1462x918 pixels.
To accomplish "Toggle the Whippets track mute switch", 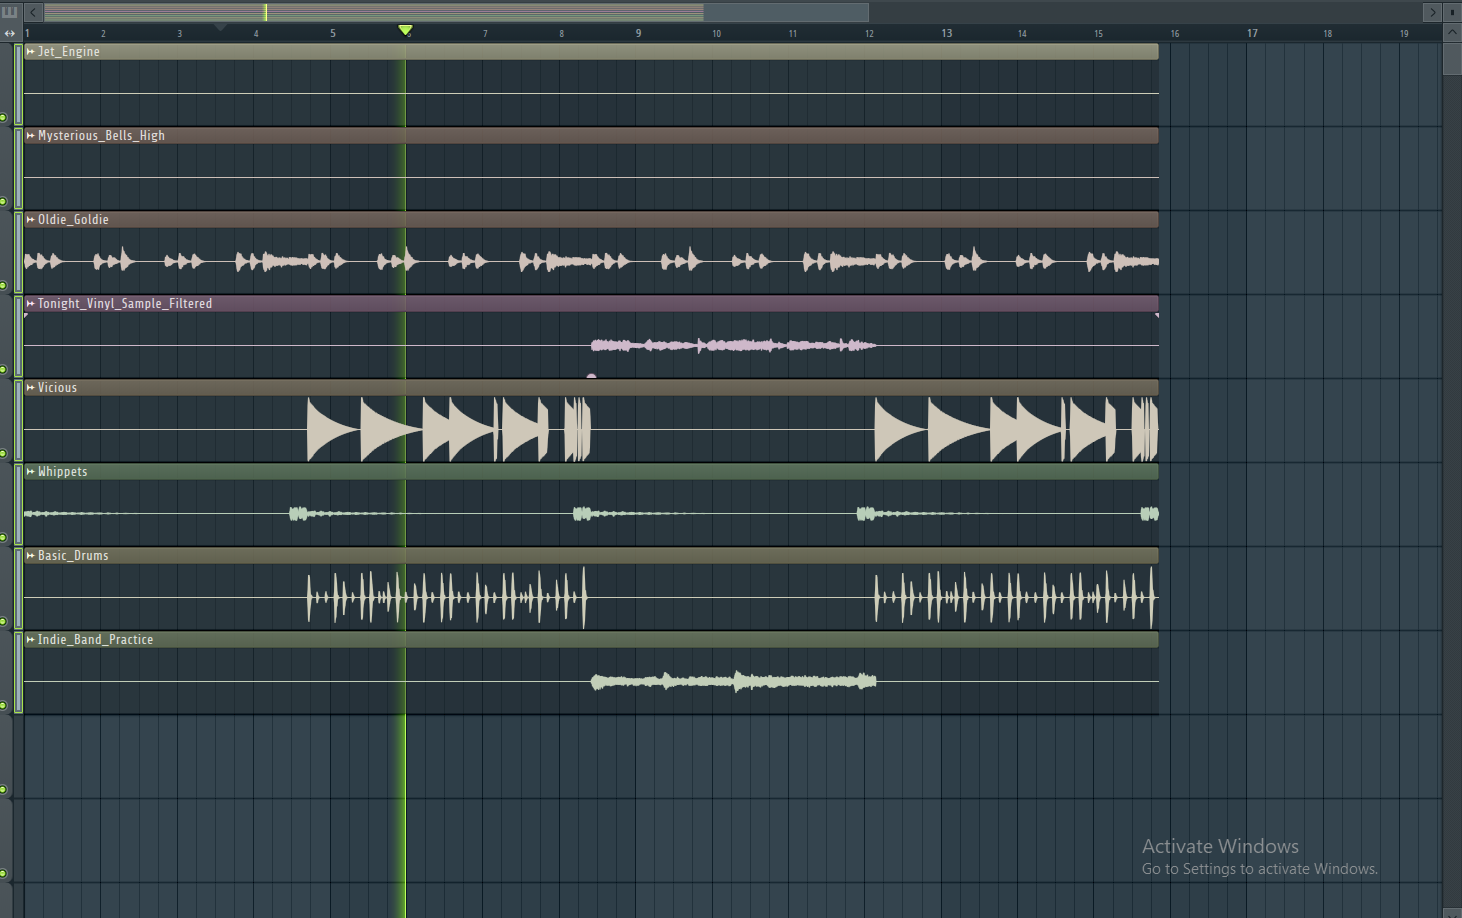I will [x=3, y=537].
